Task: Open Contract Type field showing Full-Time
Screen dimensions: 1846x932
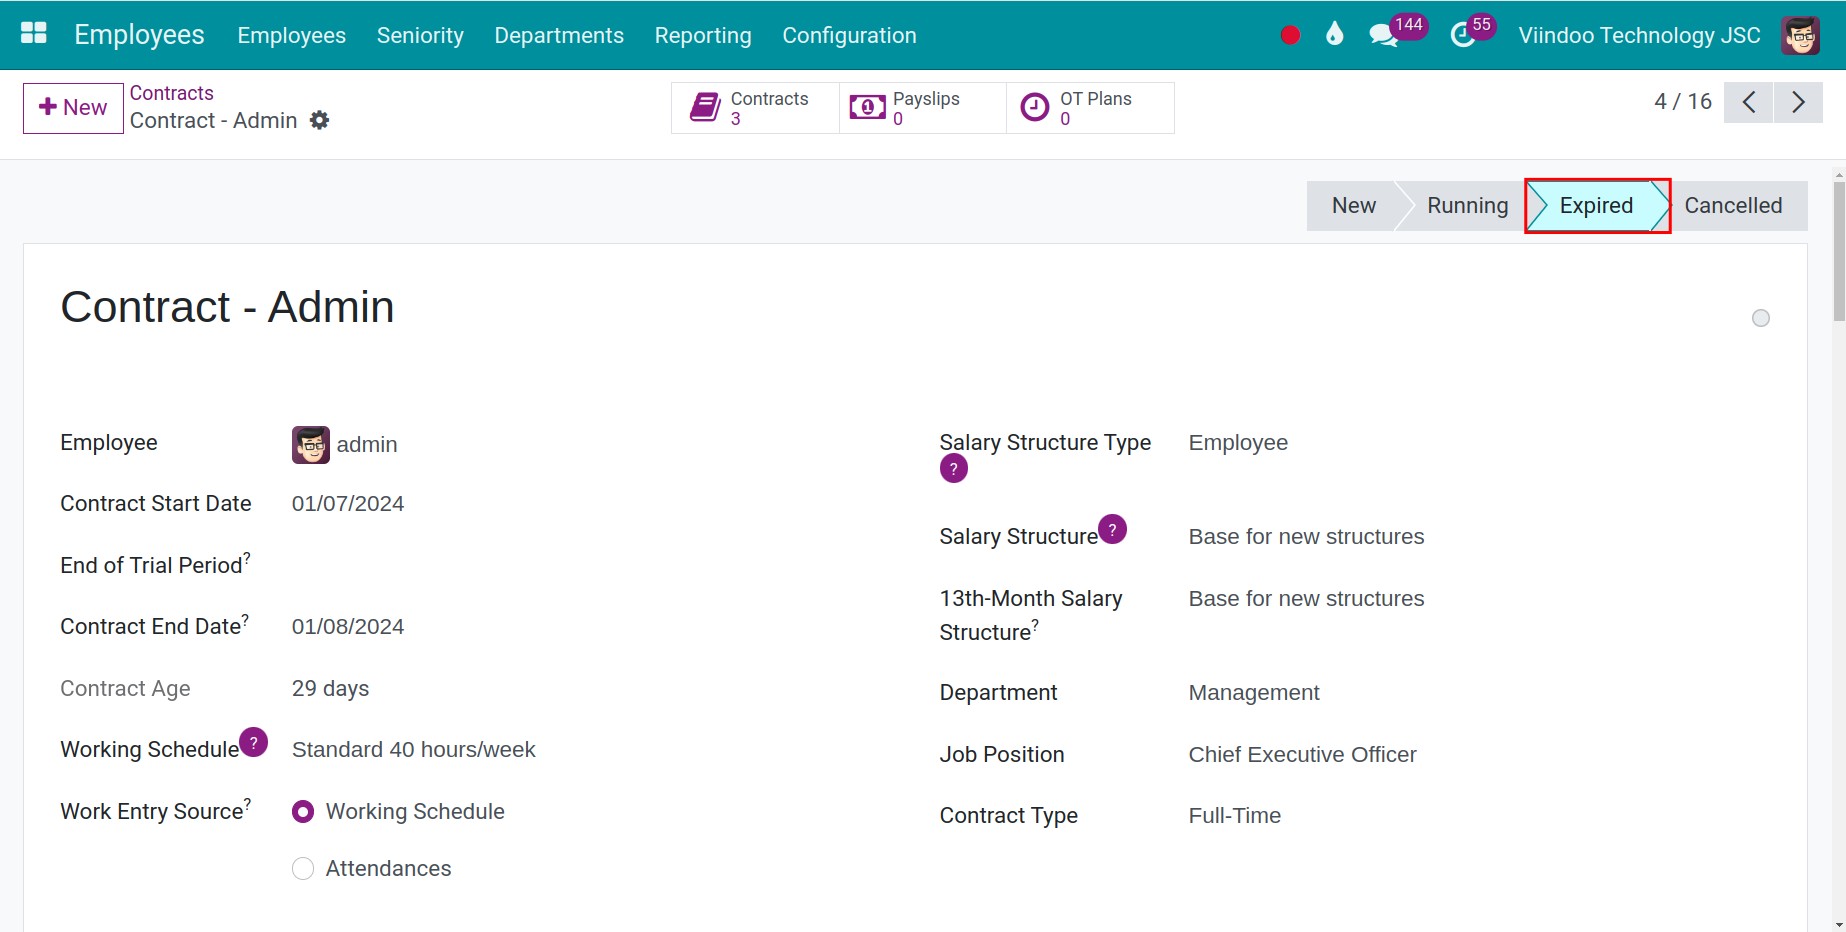Action: (x=1235, y=816)
